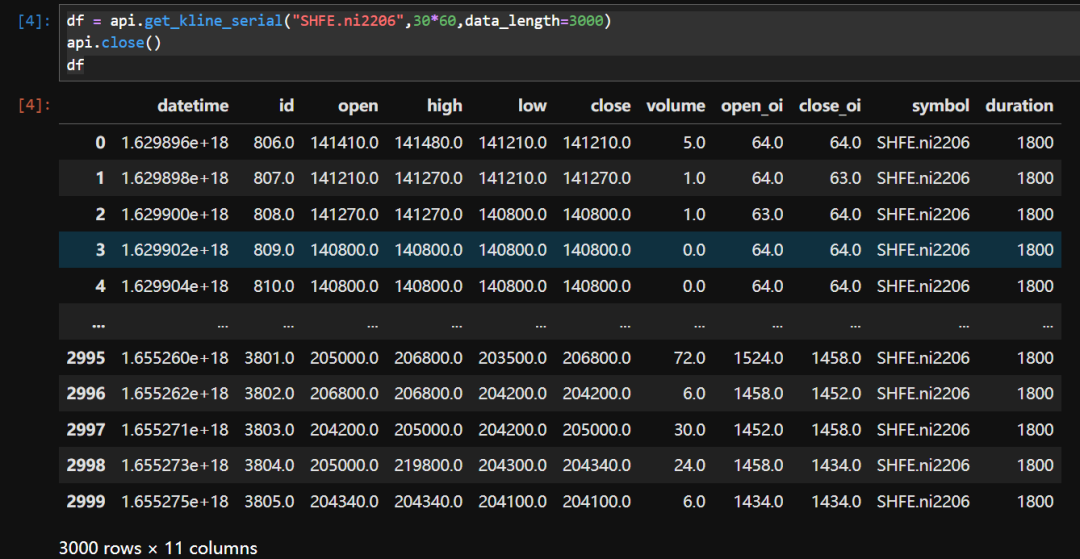Viewport: 1080px width, 559px height.
Task: Select row index 2996
Action: click(x=86, y=394)
